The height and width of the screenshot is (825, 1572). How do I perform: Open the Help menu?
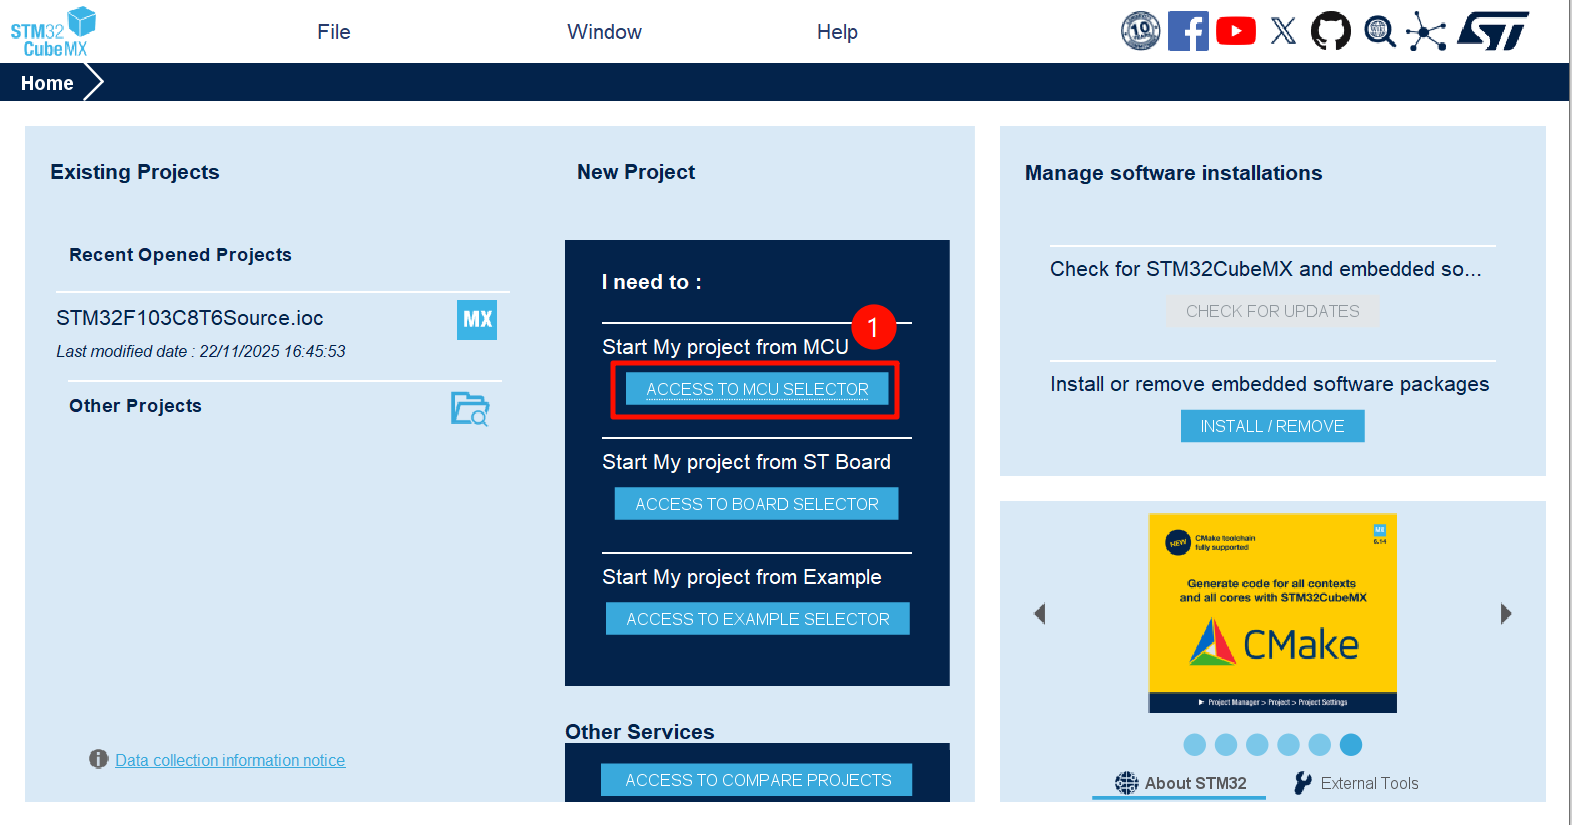(837, 32)
